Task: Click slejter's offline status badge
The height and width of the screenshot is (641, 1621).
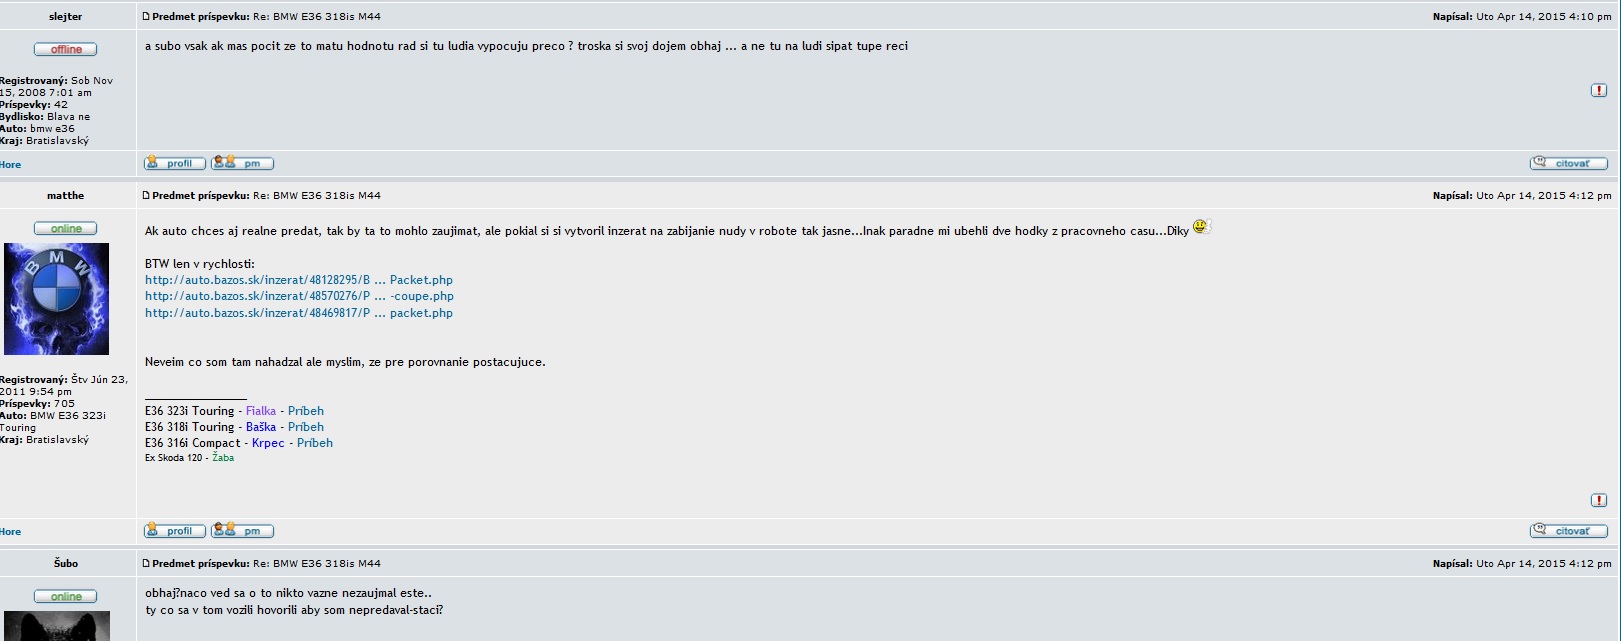Action: click(66, 49)
